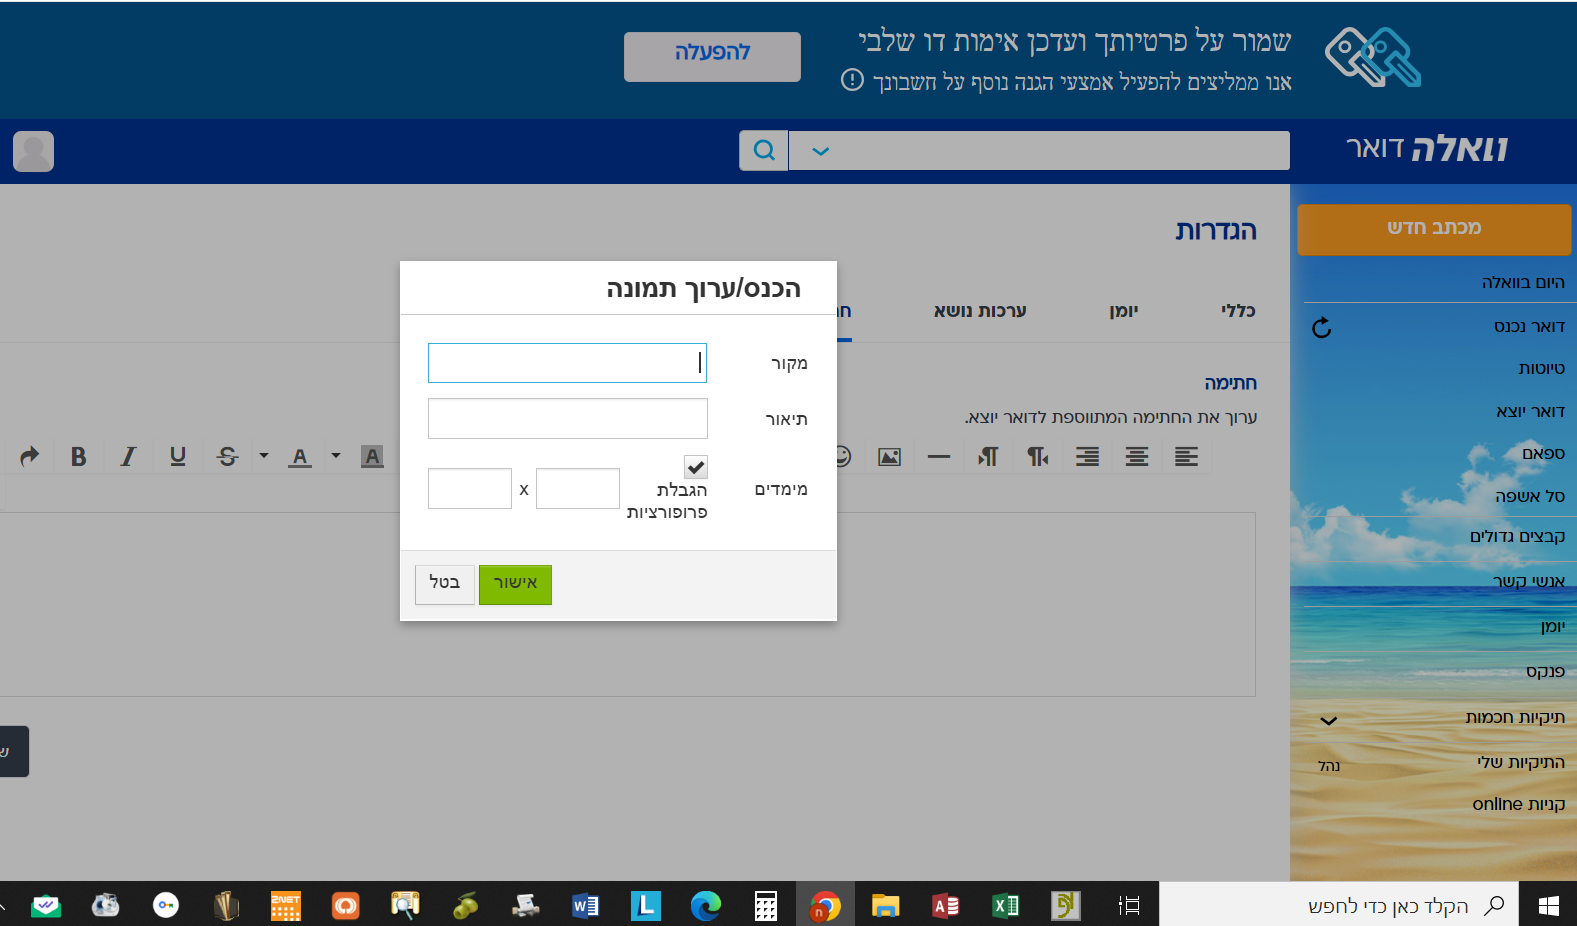Viewport: 1577px width, 926px height.
Task: Open דואר נכנס inbox folder
Action: coord(1529,326)
